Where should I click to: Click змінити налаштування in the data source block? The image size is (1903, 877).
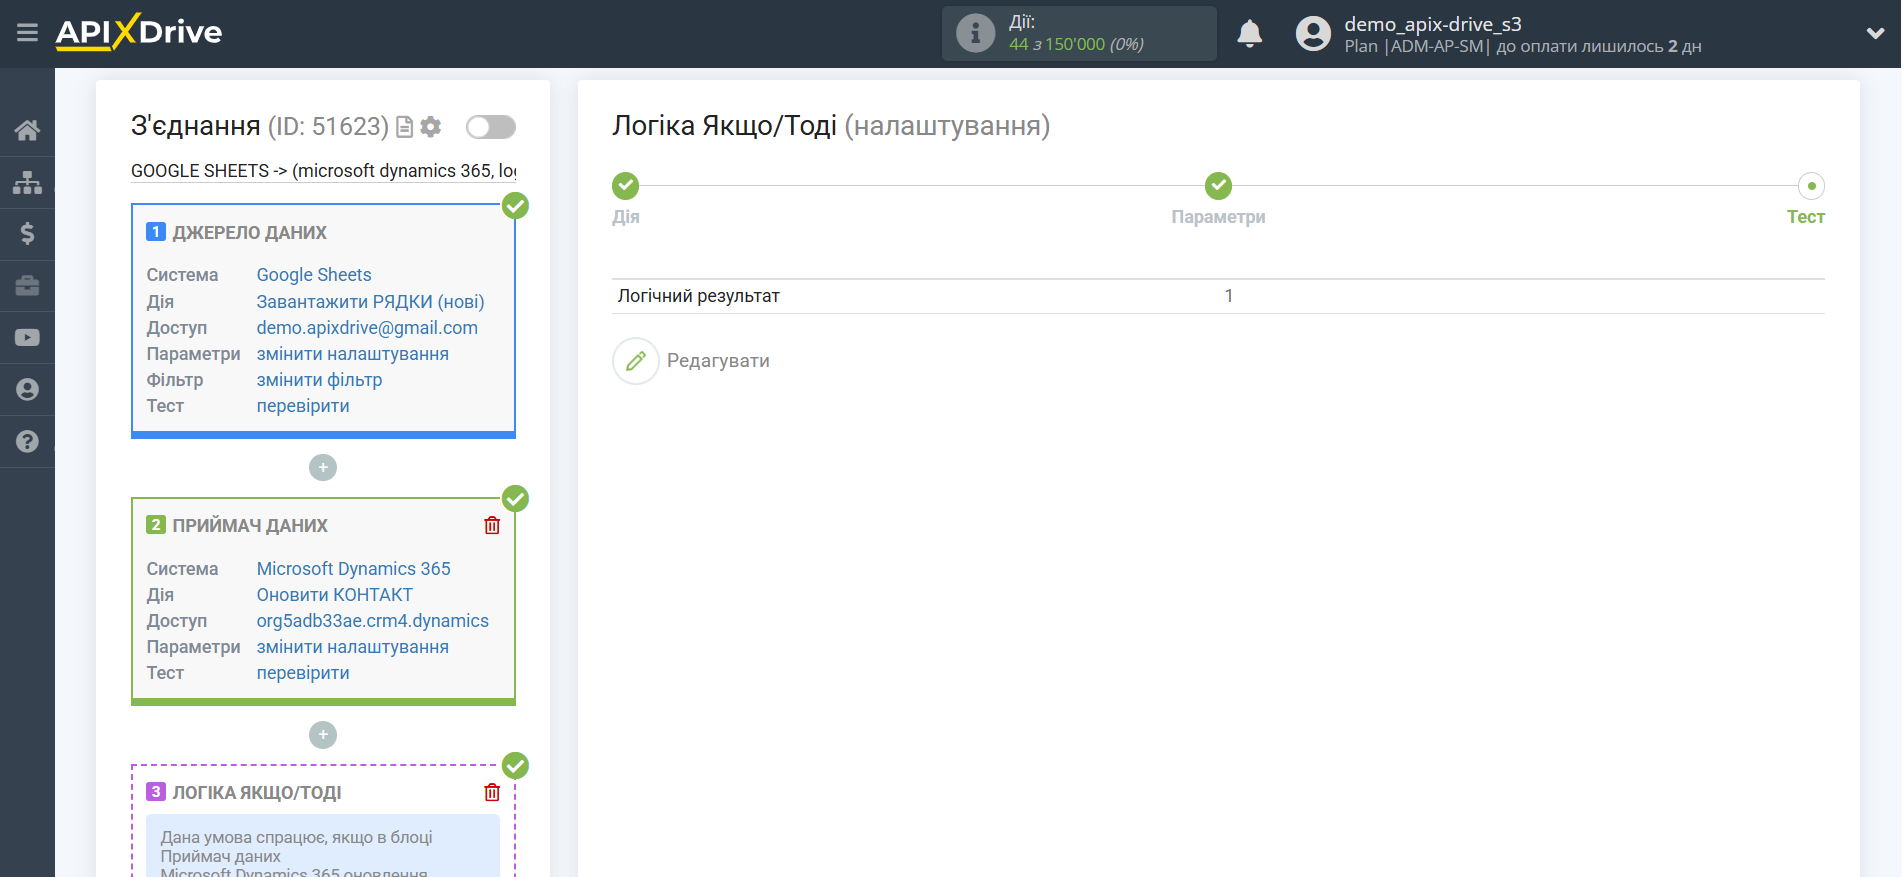[353, 354]
